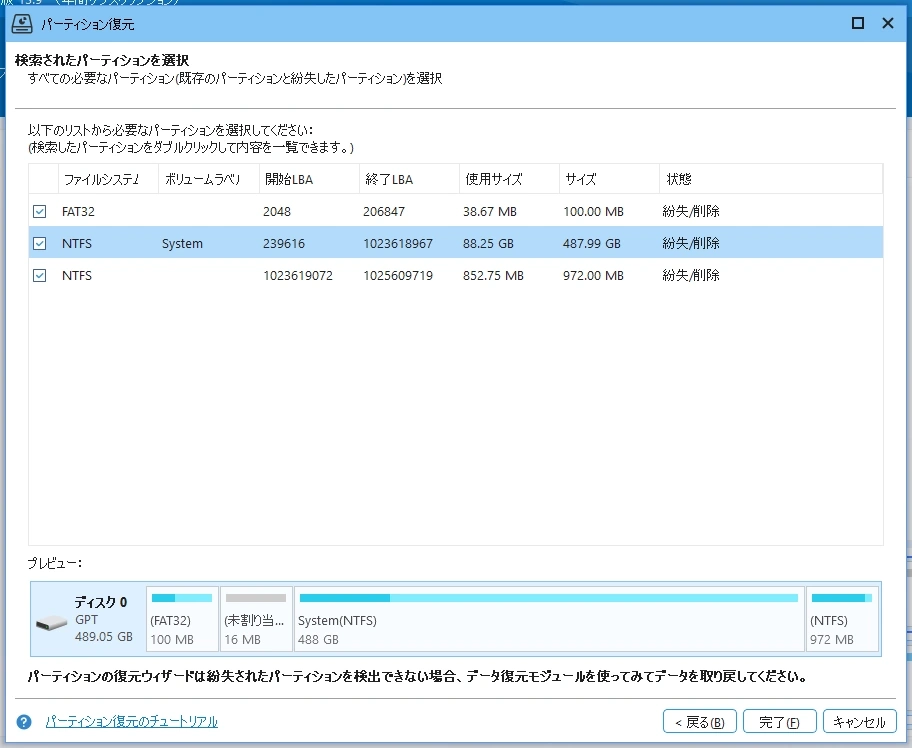This screenshot has height=748, width=912.
Task: Click 紛失/削除 status in FAT32 row
Action: tap(691, 211)
